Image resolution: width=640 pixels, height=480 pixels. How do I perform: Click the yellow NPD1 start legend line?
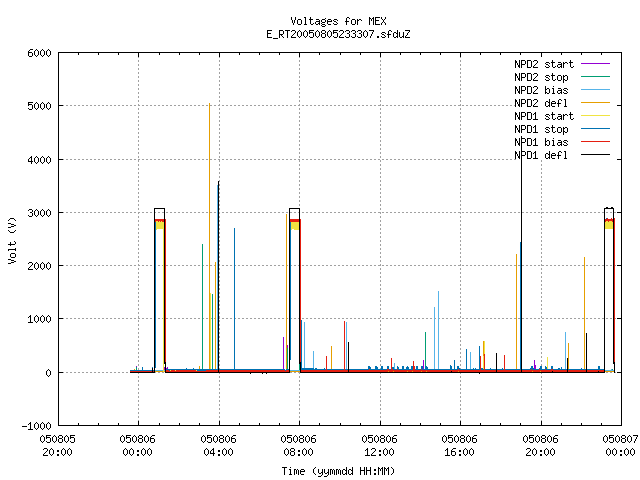pos(595,116)
